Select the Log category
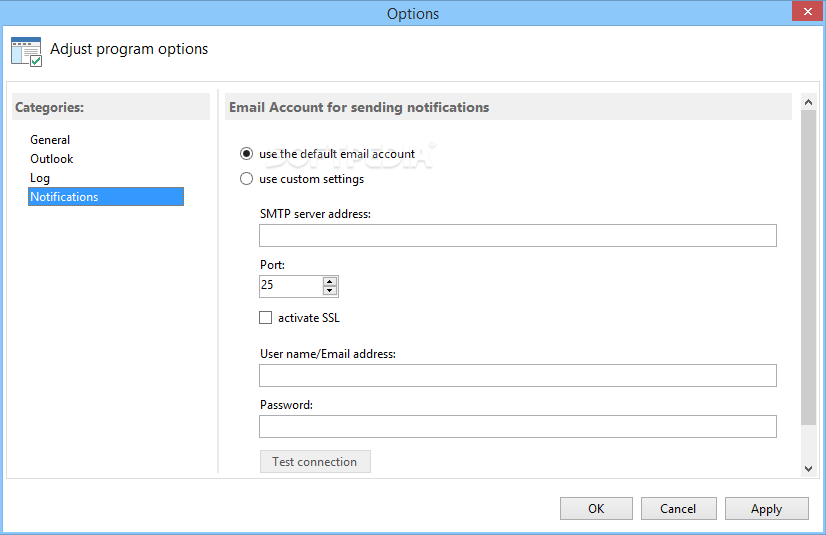The width and height of the screenshot is (826, 535). (40, 178)
